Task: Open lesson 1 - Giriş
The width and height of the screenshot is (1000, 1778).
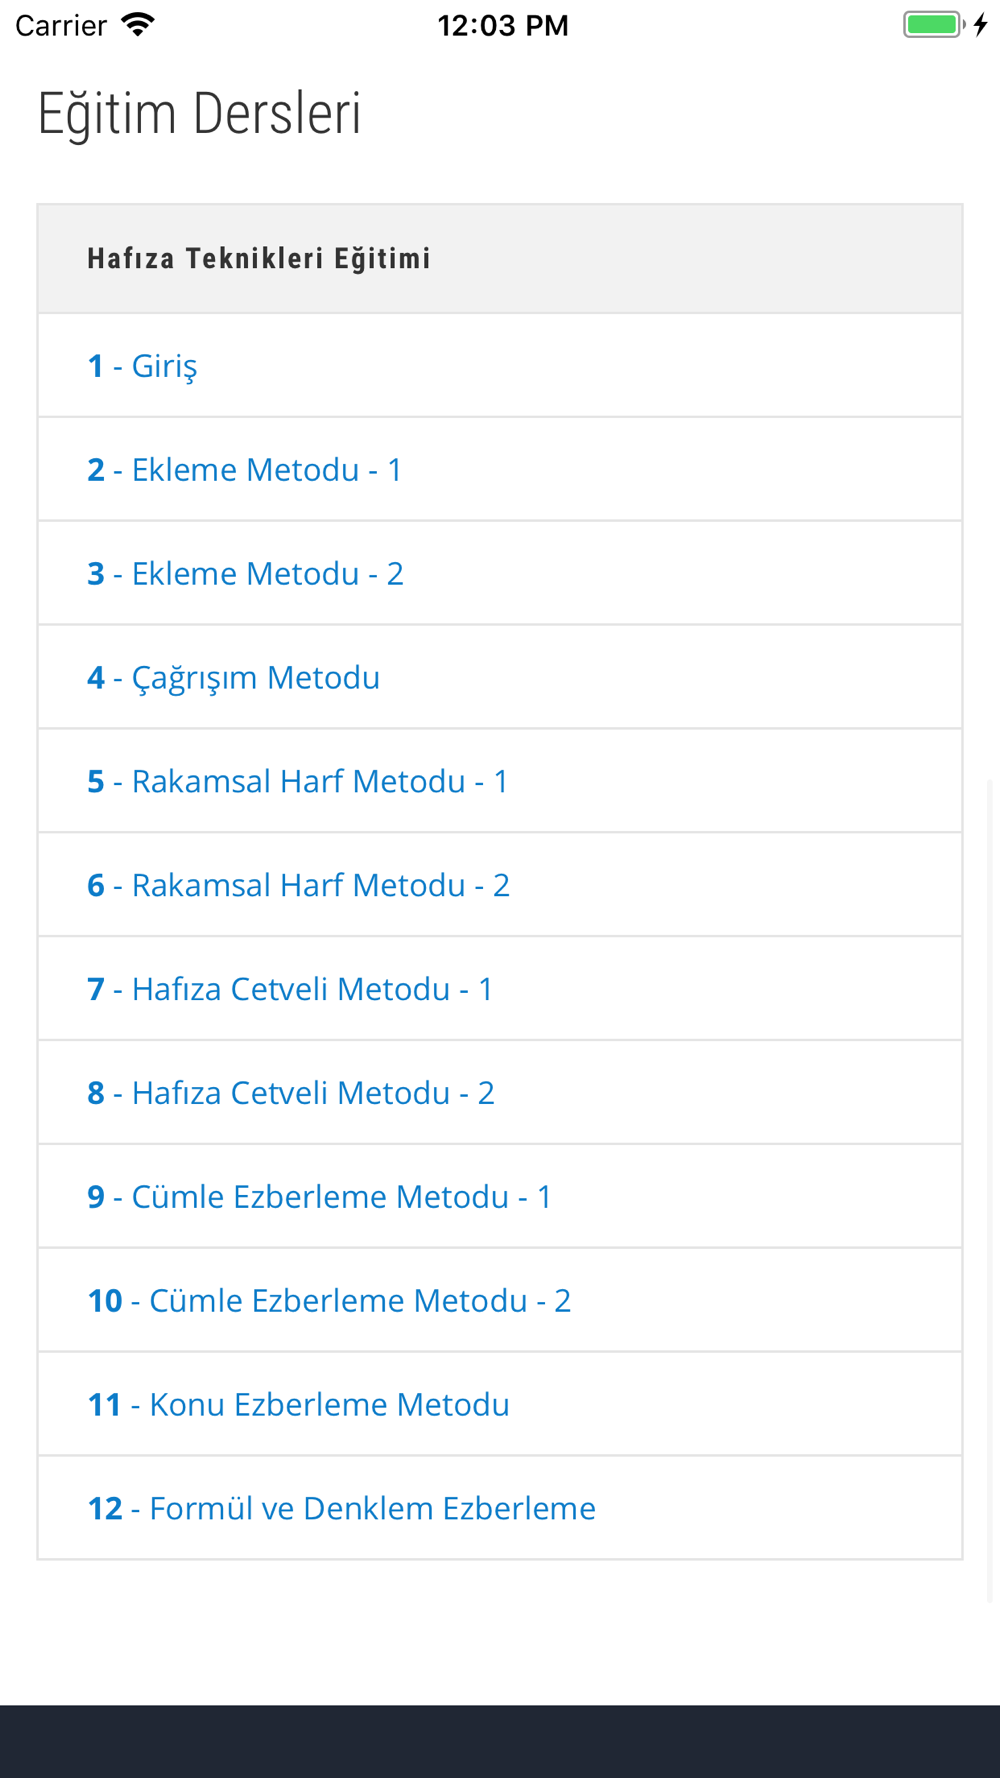Action: [500, 365]
